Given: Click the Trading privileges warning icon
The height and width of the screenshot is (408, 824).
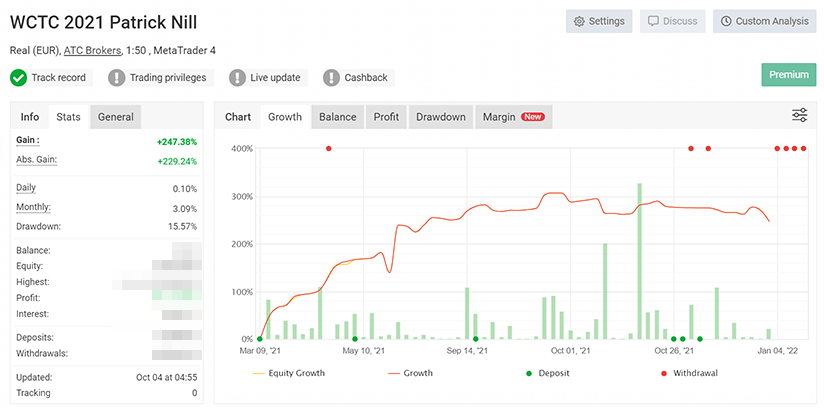Looking at the screenshot, I should coord(117,78).
